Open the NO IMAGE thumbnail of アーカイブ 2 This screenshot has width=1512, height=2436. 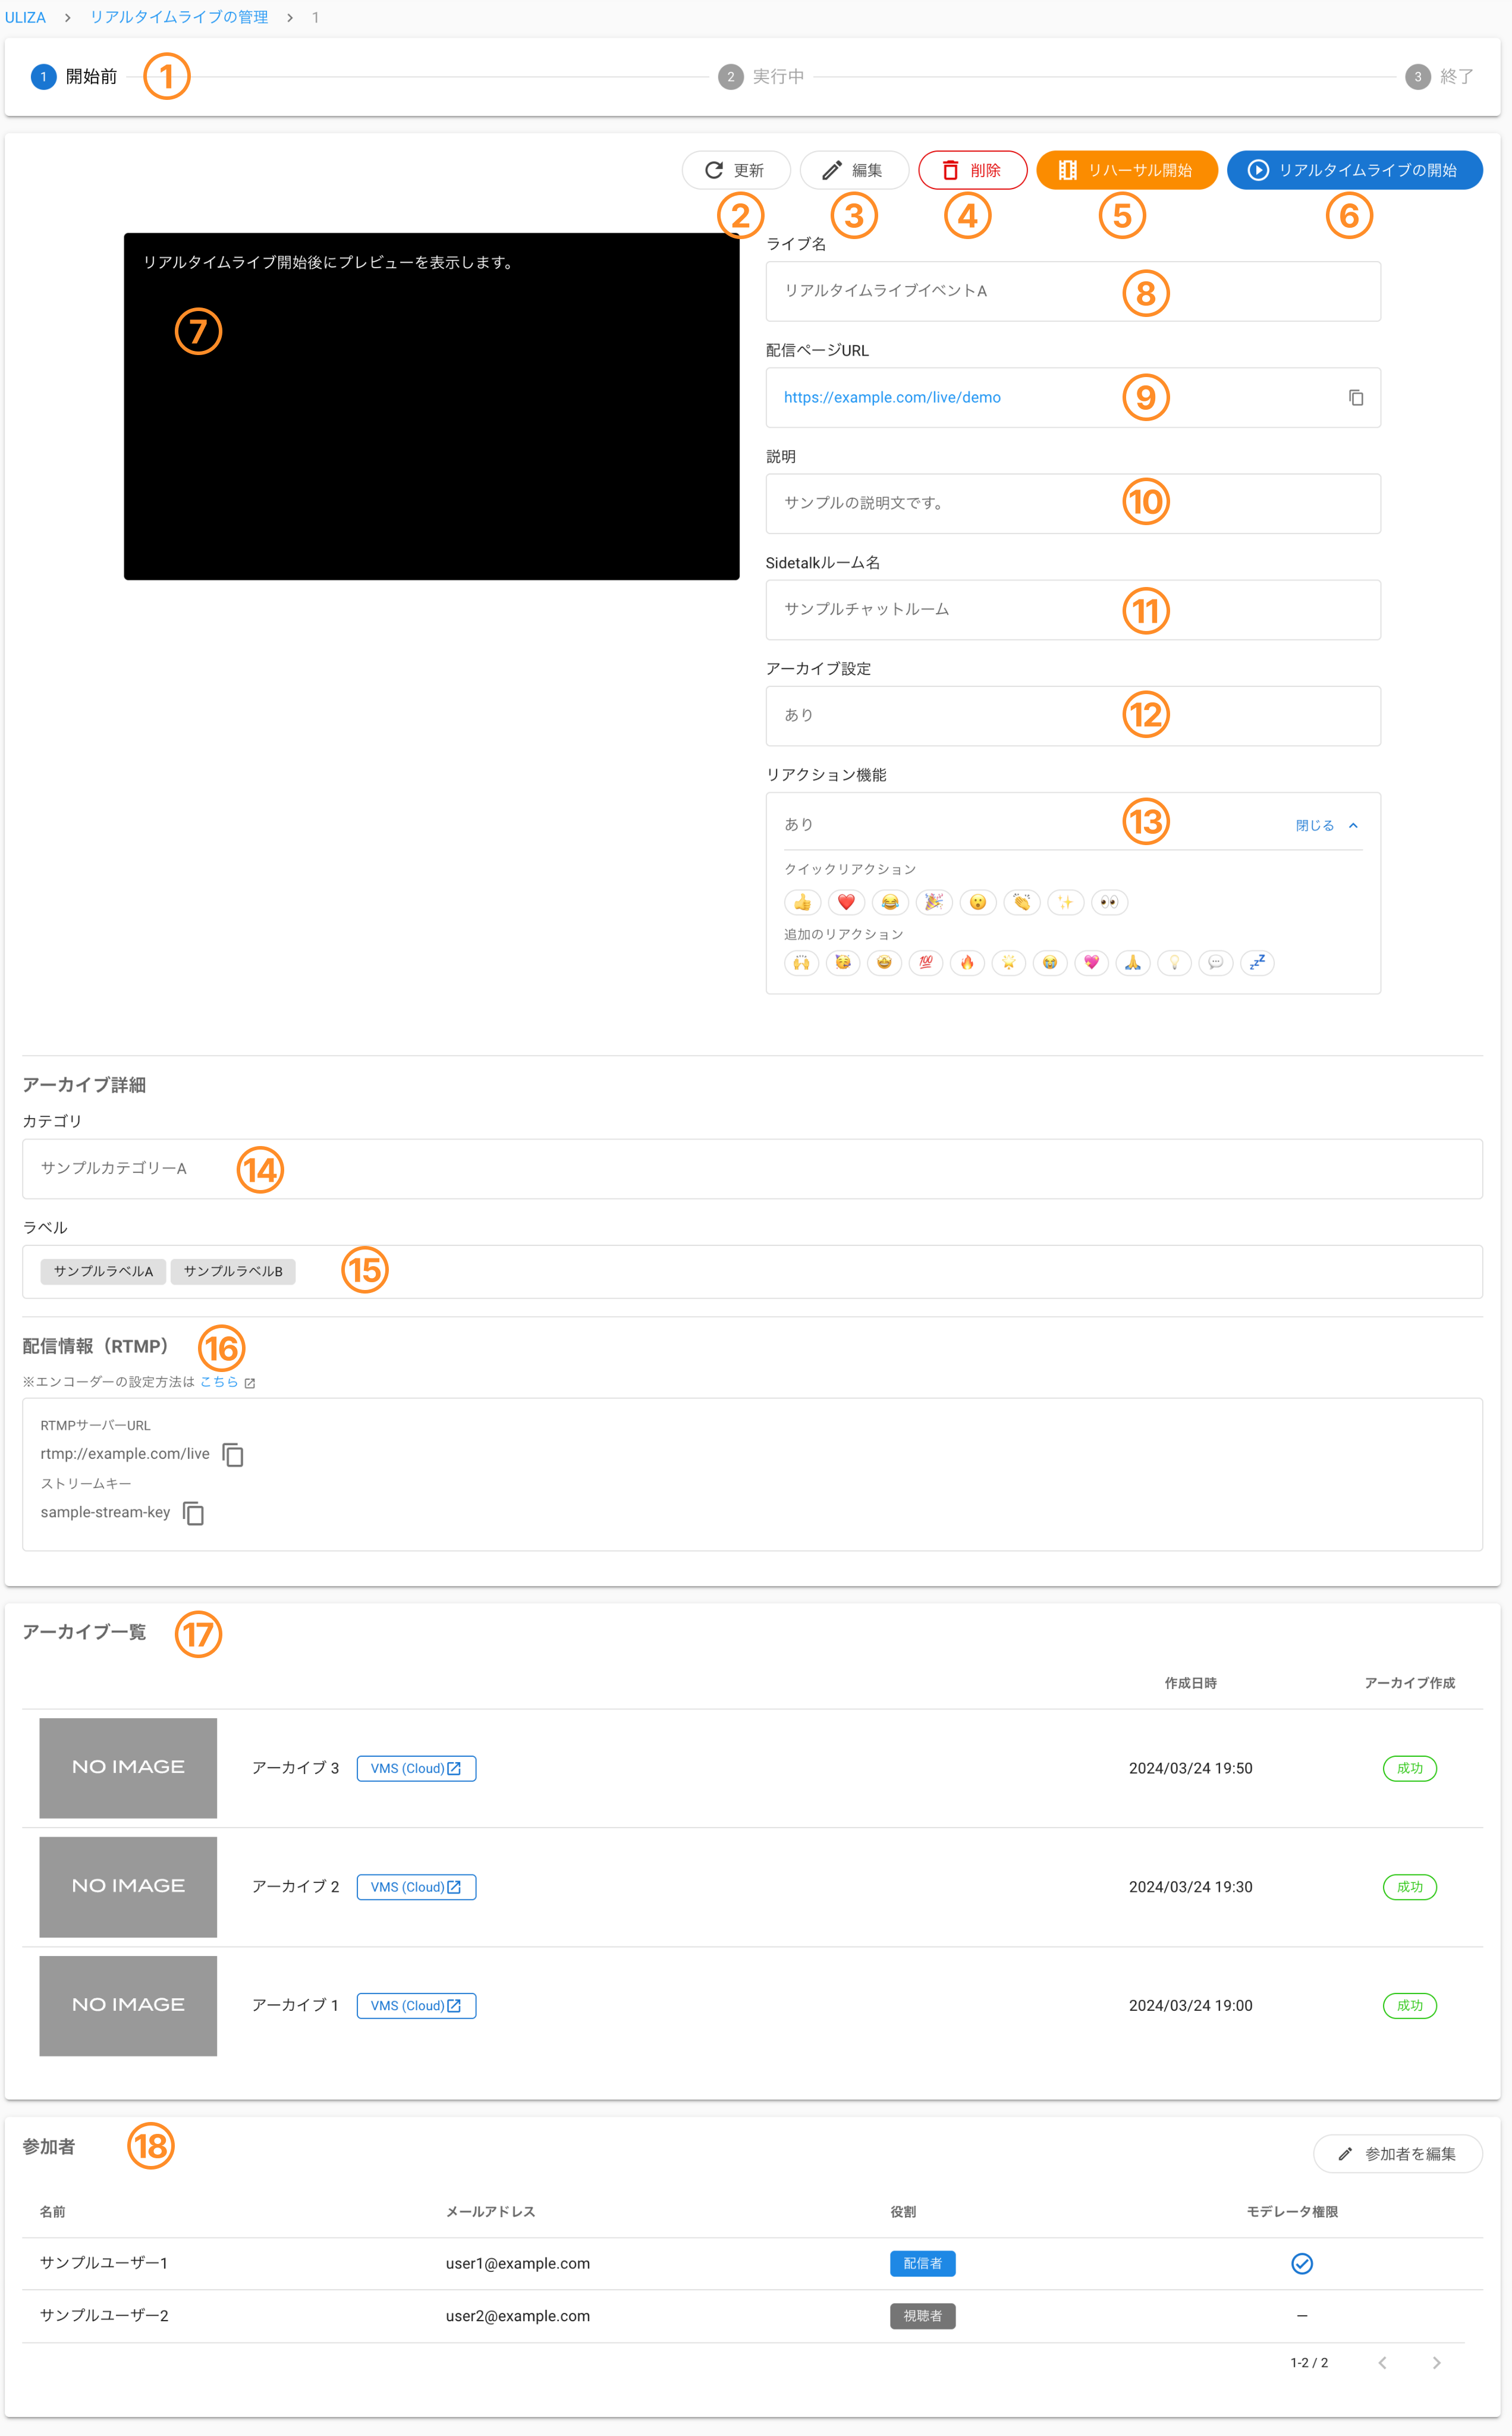point(128,1886)
